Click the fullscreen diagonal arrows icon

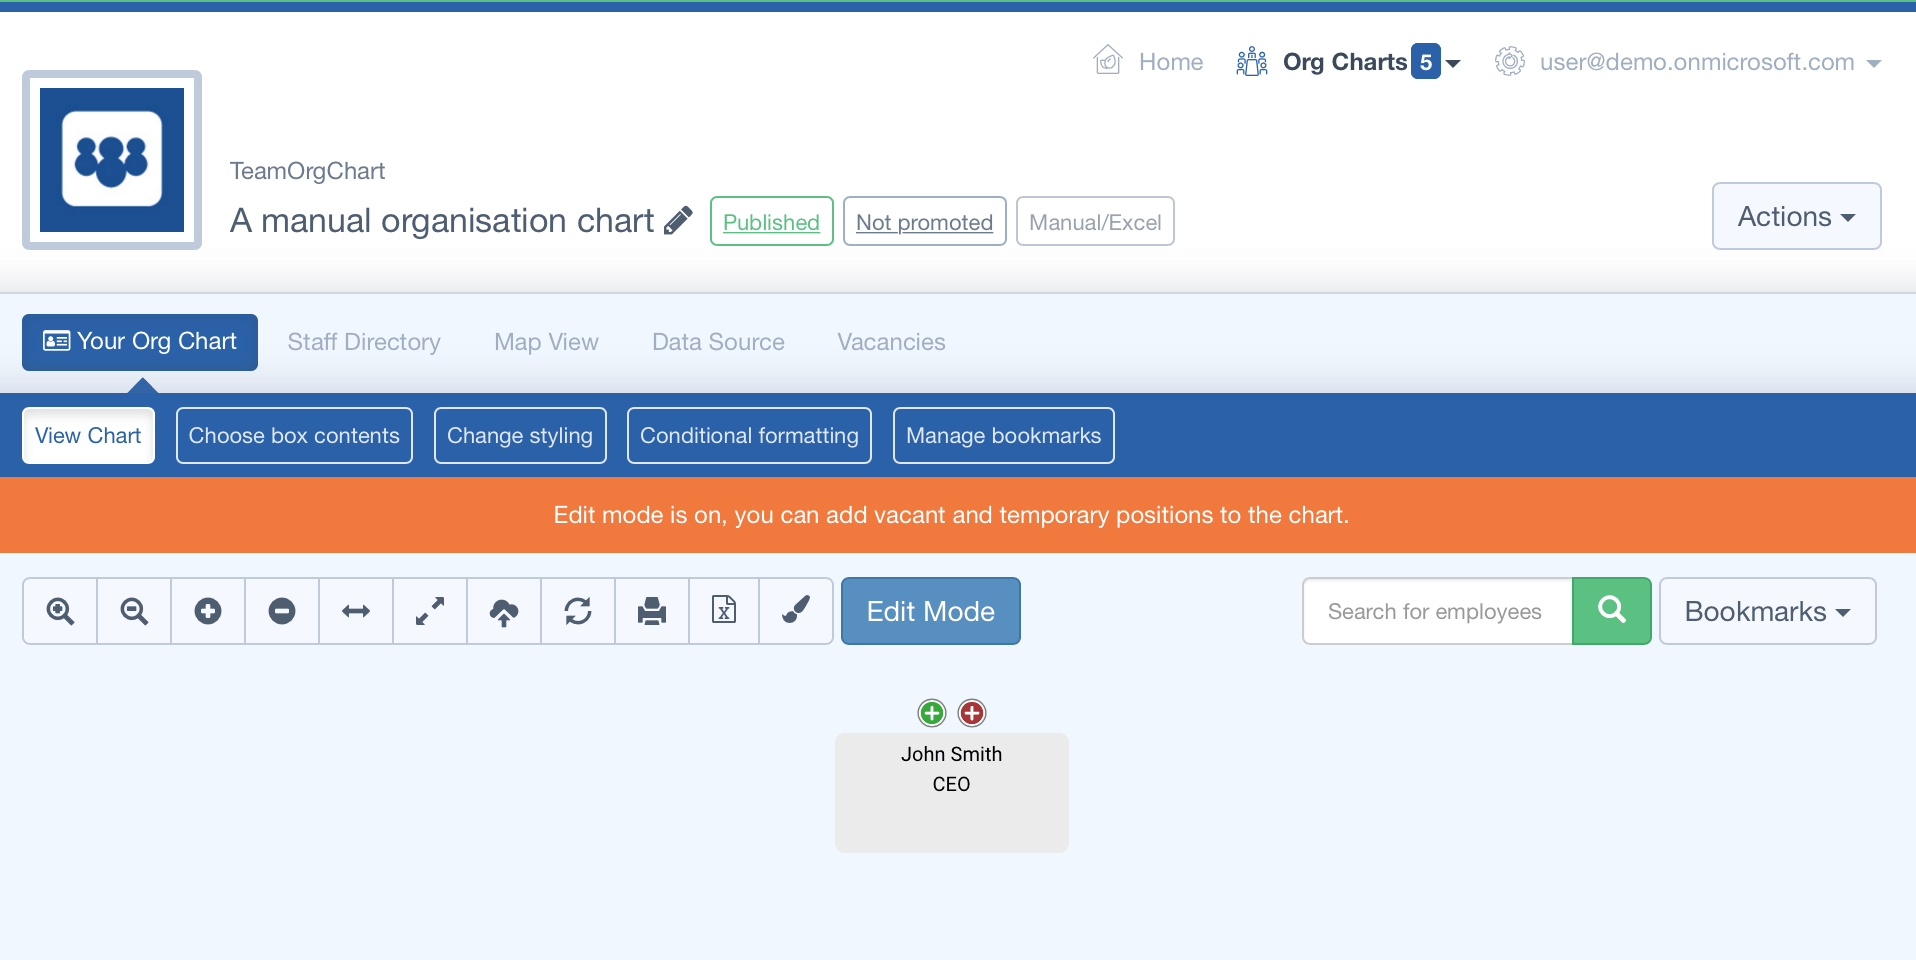(x=430, y=611)
